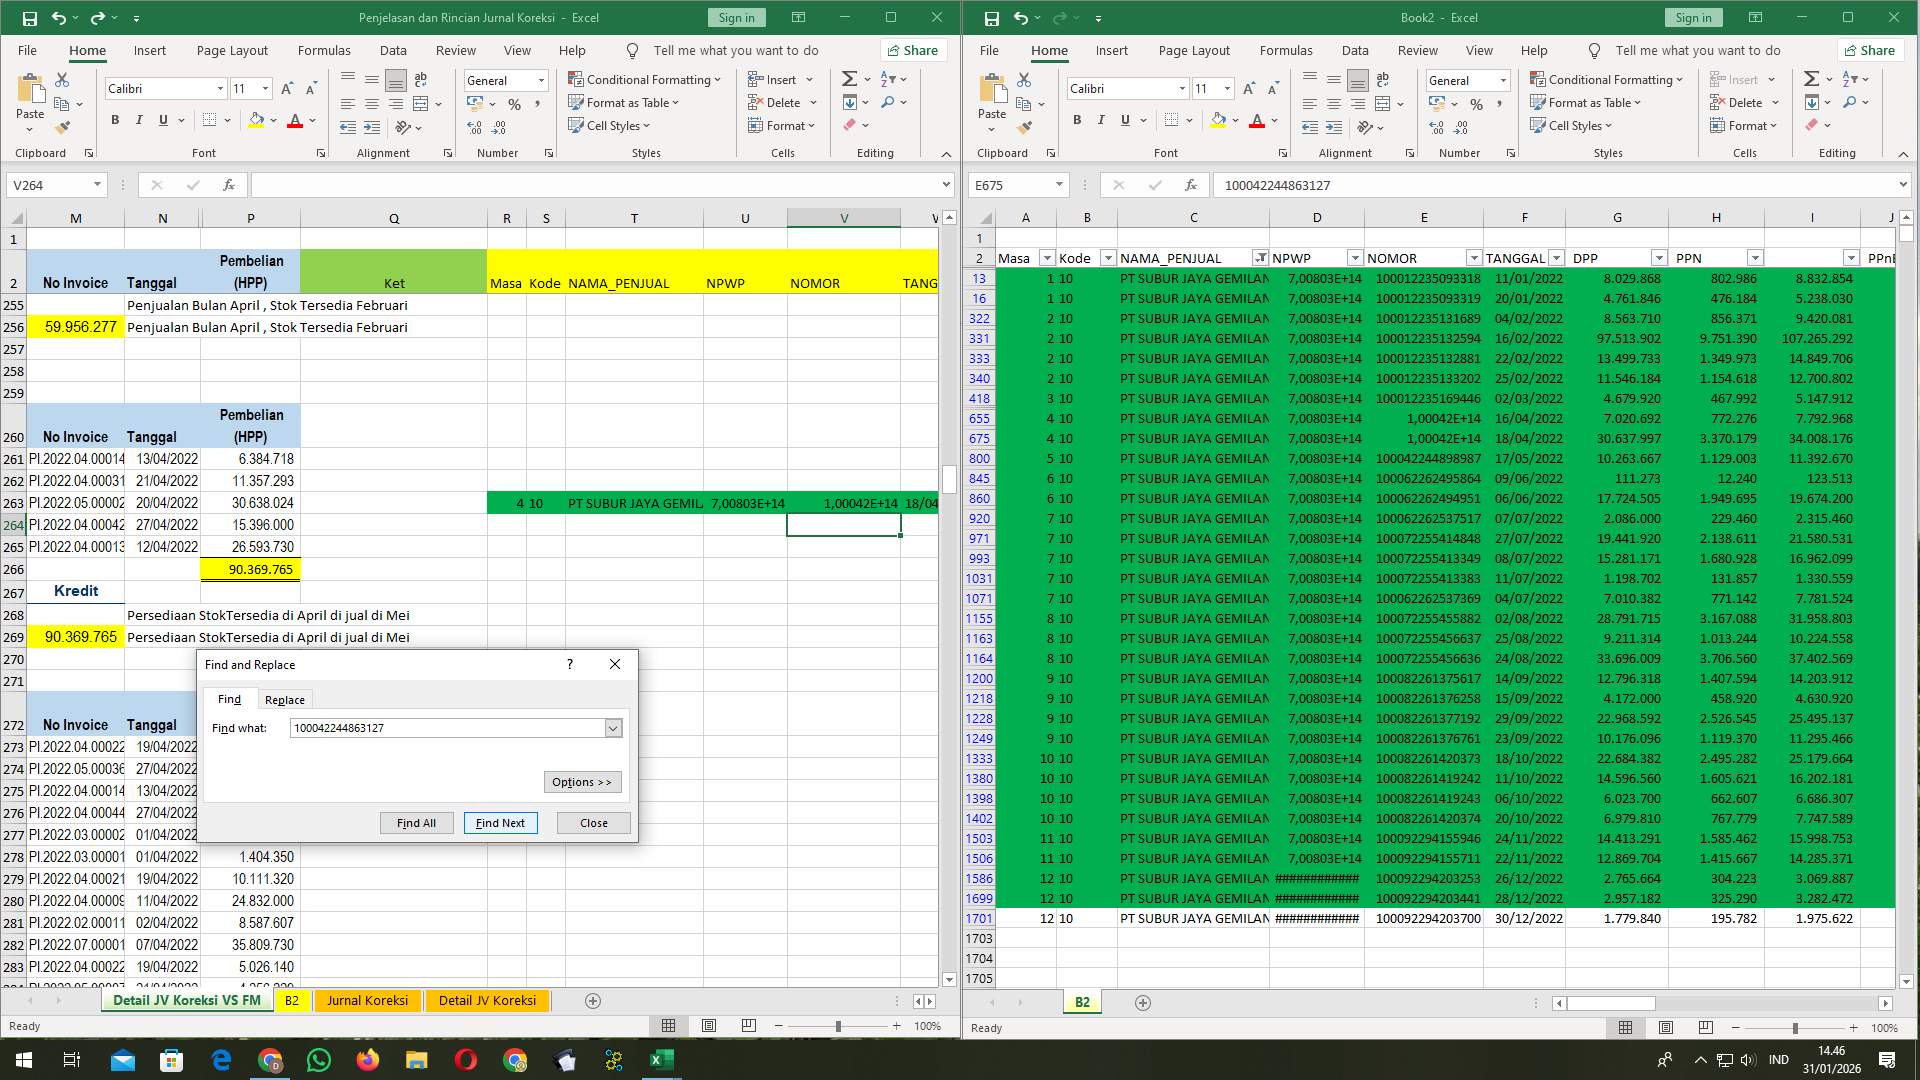Open the Formulas ribbon tab

[324, 50]
